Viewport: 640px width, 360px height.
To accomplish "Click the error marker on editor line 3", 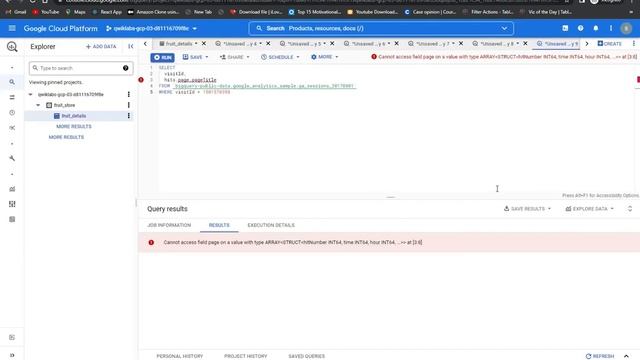I will pos(141,80).
